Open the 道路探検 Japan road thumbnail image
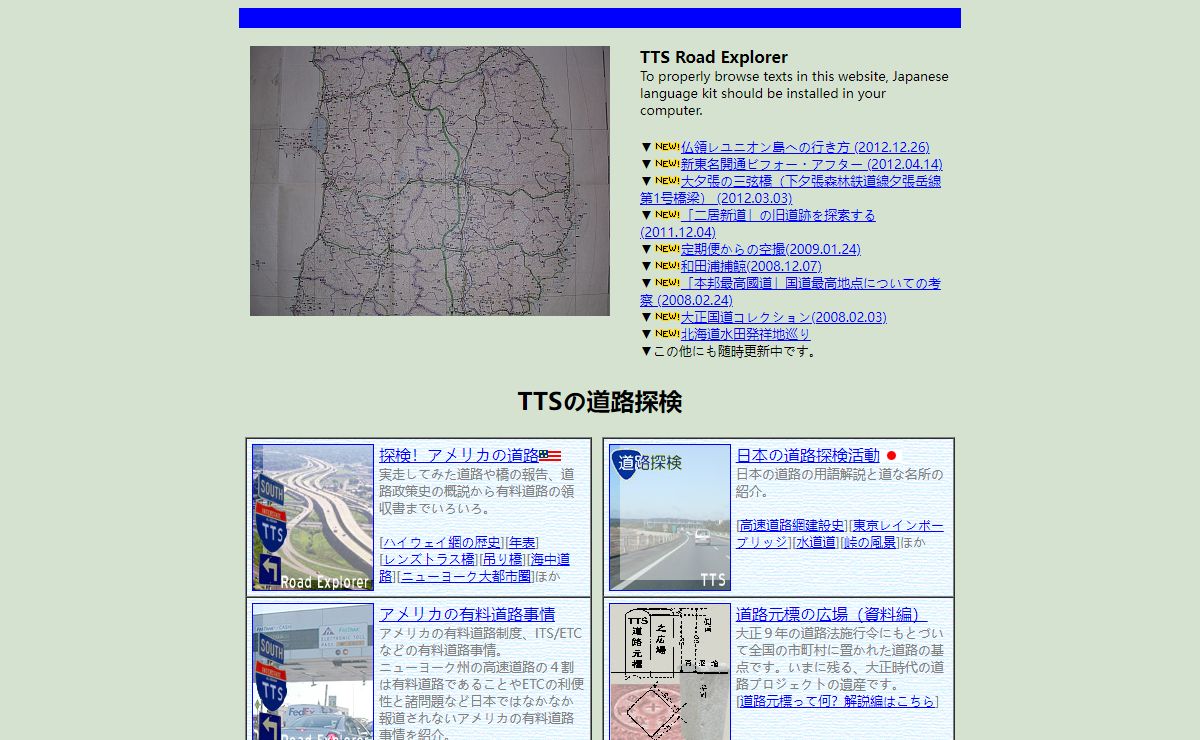This screenshot has height=740, width=1200. coord(670,517)
